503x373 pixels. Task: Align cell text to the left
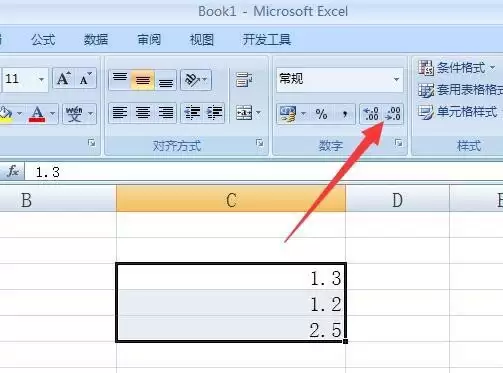click(120, 113)
